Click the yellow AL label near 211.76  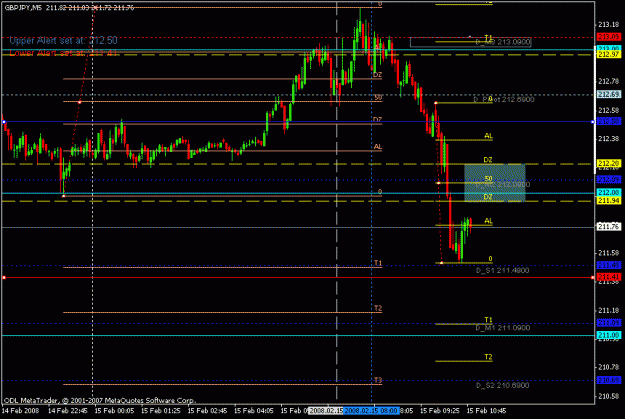click(x=488, y=221)
